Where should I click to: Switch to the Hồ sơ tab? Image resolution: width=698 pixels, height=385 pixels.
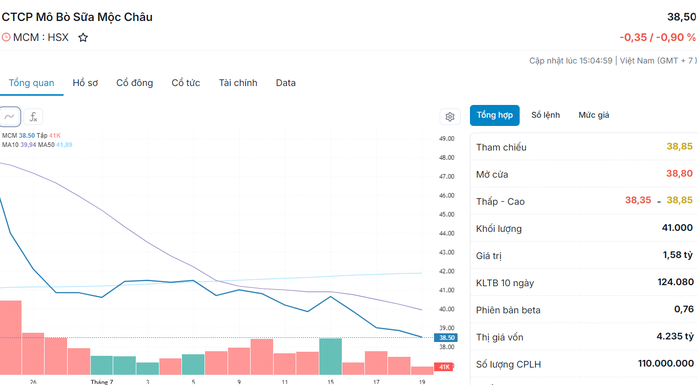coord(85,83)
